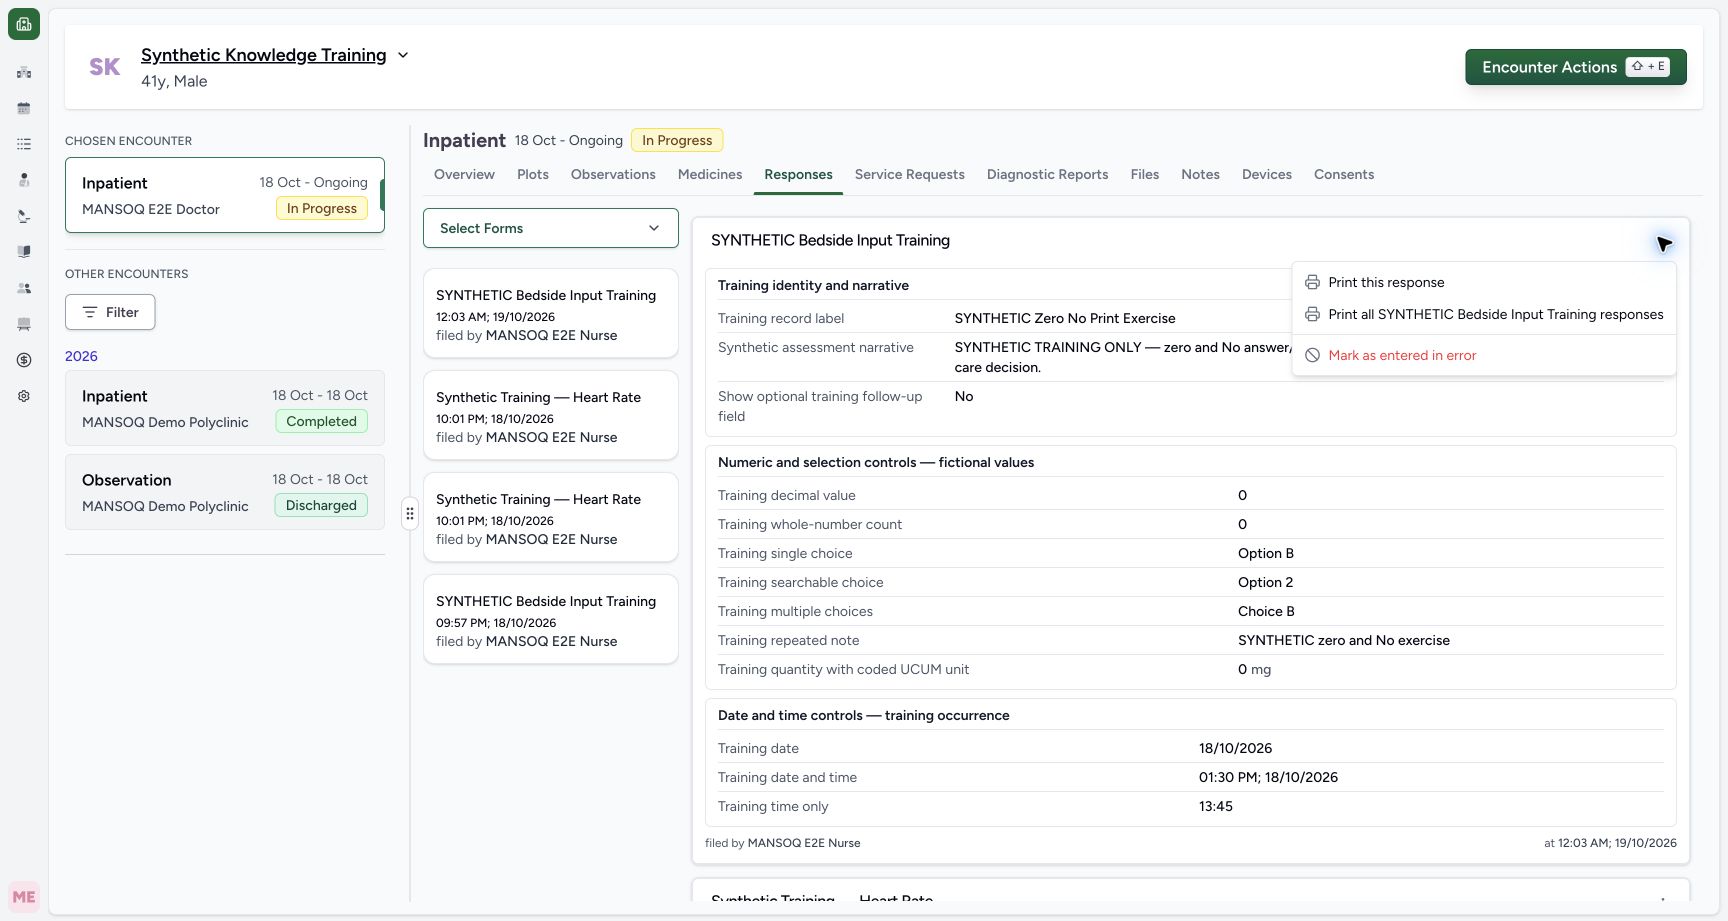Open the users group icon in sidebar
The width and height of the screenshot is (1728, 921).
pyautogui.click(x=24, y=288)
